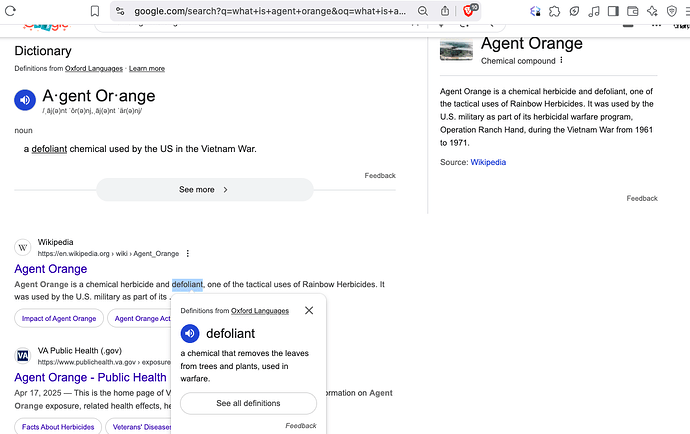Open the Agent Orange Wikipedia result title
Image resolution: width=690 pixels, height=434 pixels.
click(x=51, y=269)
